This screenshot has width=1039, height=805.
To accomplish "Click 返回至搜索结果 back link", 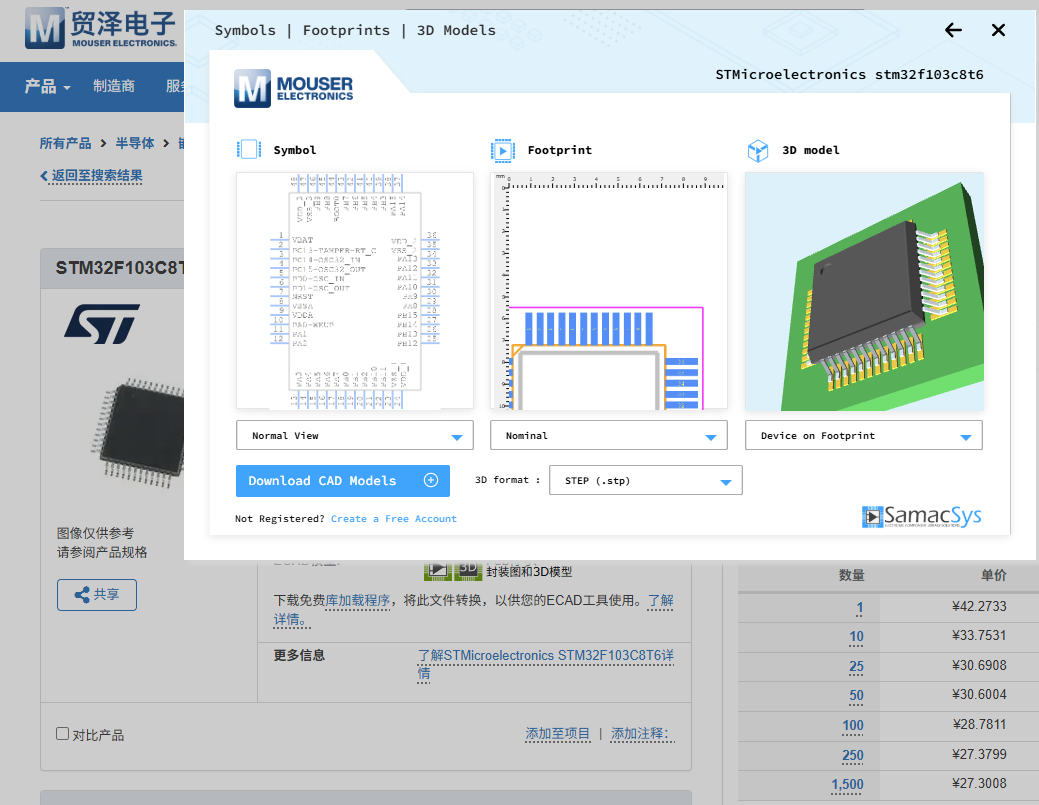I will 91,176.
